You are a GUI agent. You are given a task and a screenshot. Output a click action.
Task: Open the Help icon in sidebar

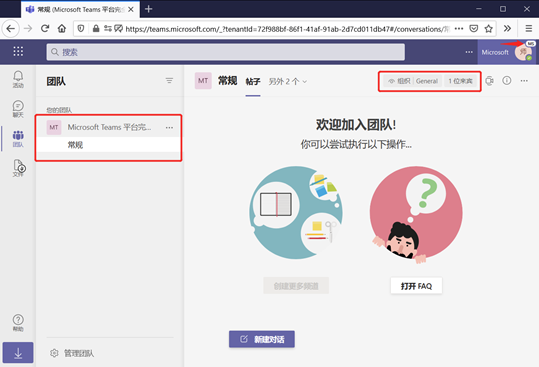click(18, 323)
